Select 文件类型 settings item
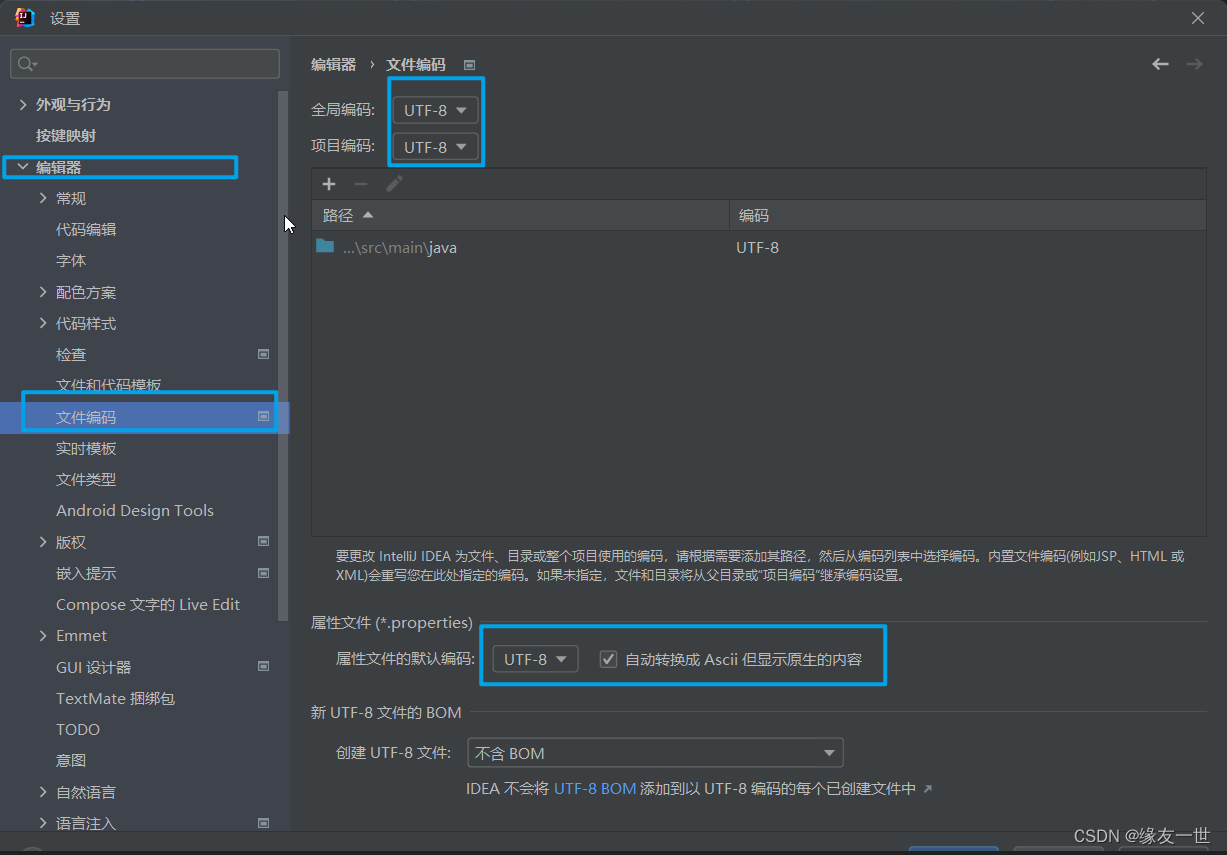The image size is (1227, 855). point(86,479)
